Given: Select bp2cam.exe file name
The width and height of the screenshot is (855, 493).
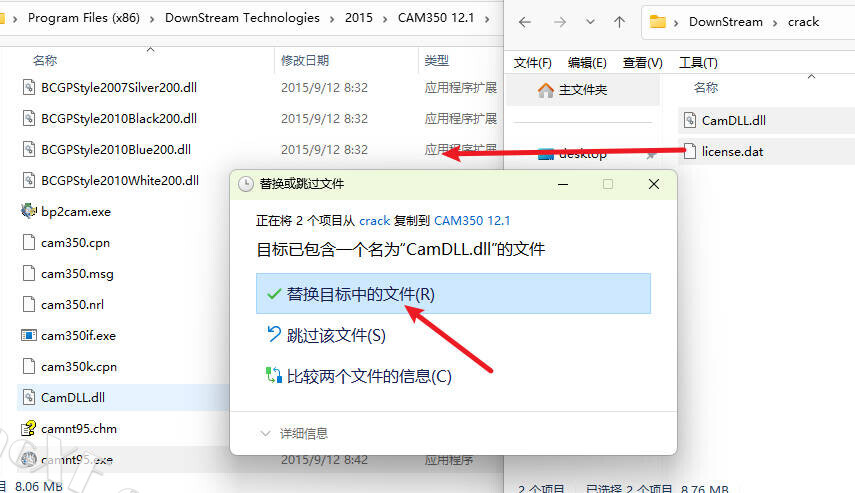Looking at the screenshot, I should [76, 212].
